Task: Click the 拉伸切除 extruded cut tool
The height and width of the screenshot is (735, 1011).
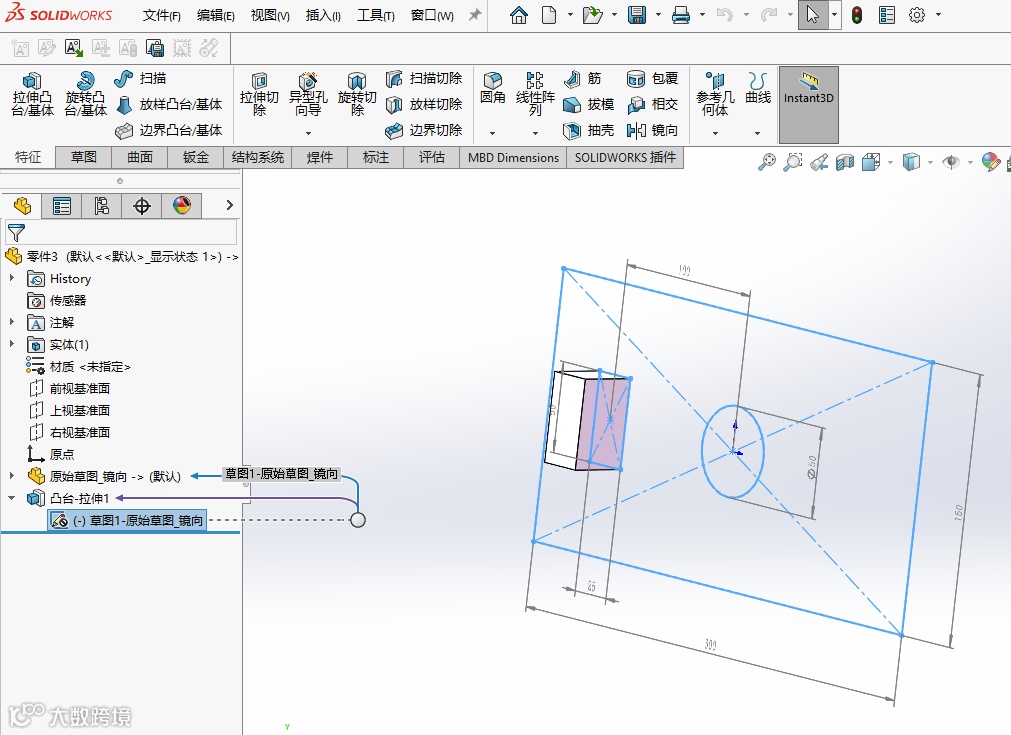Action: coord(259,95)
